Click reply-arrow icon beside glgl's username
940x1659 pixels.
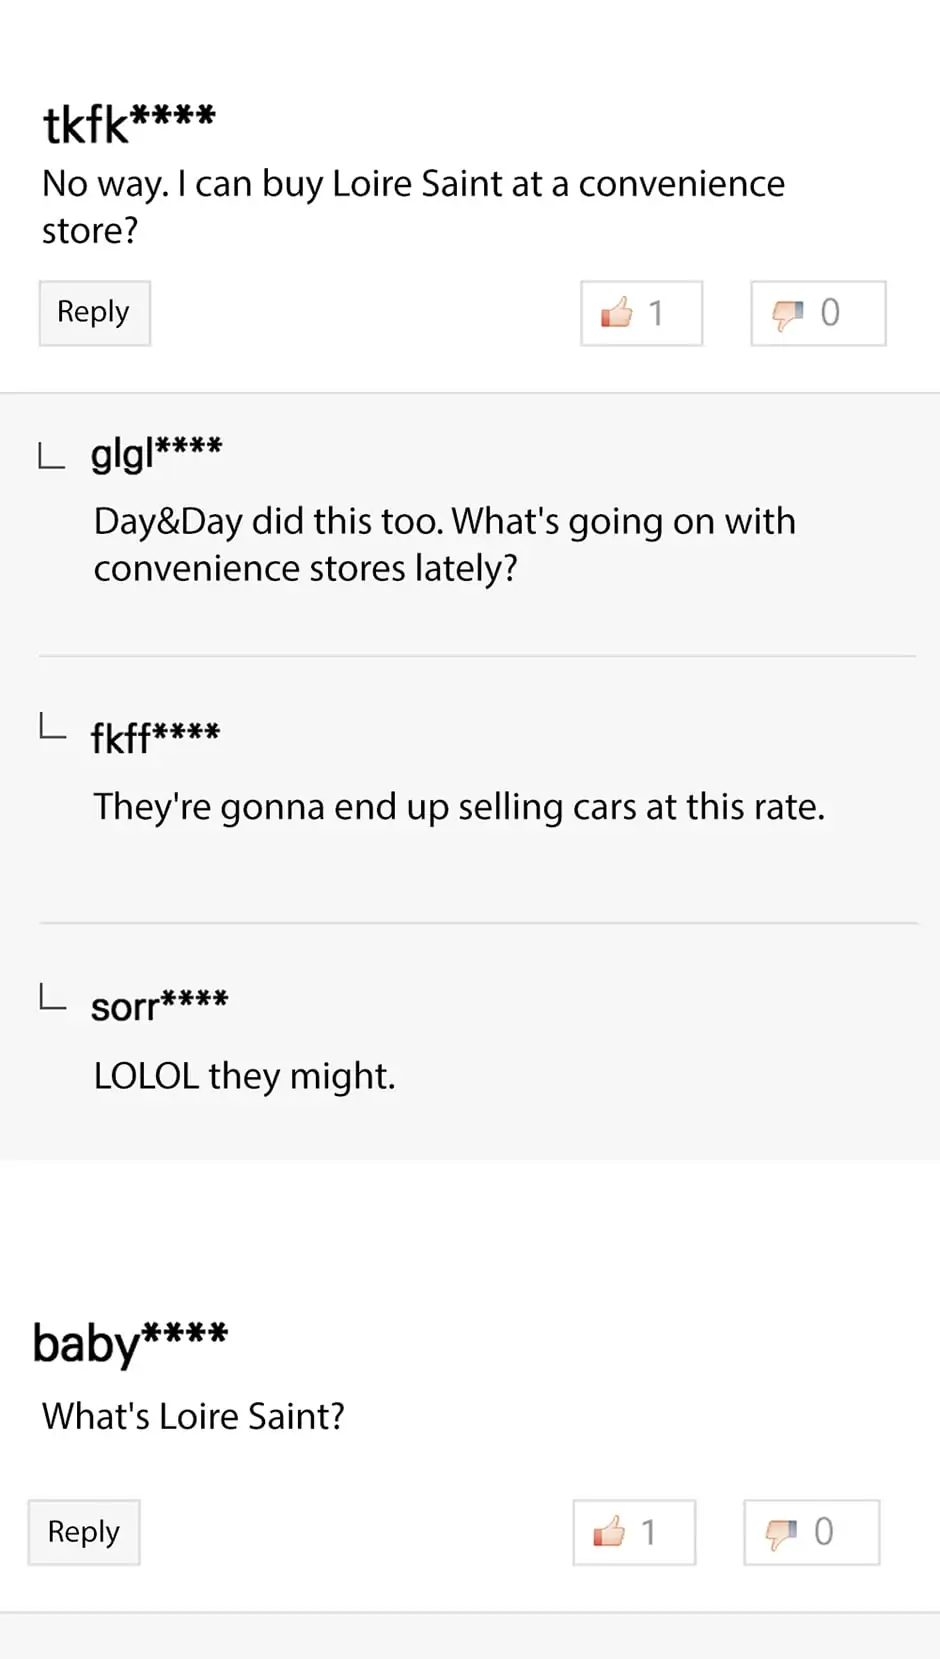click(51, 457)
